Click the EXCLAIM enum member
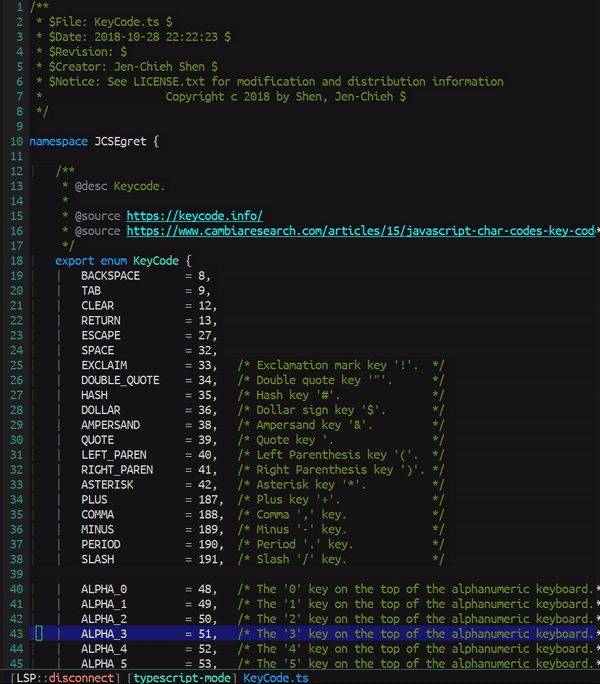The width and height of the screenshot is (600, 684). (x=104, y=365)
